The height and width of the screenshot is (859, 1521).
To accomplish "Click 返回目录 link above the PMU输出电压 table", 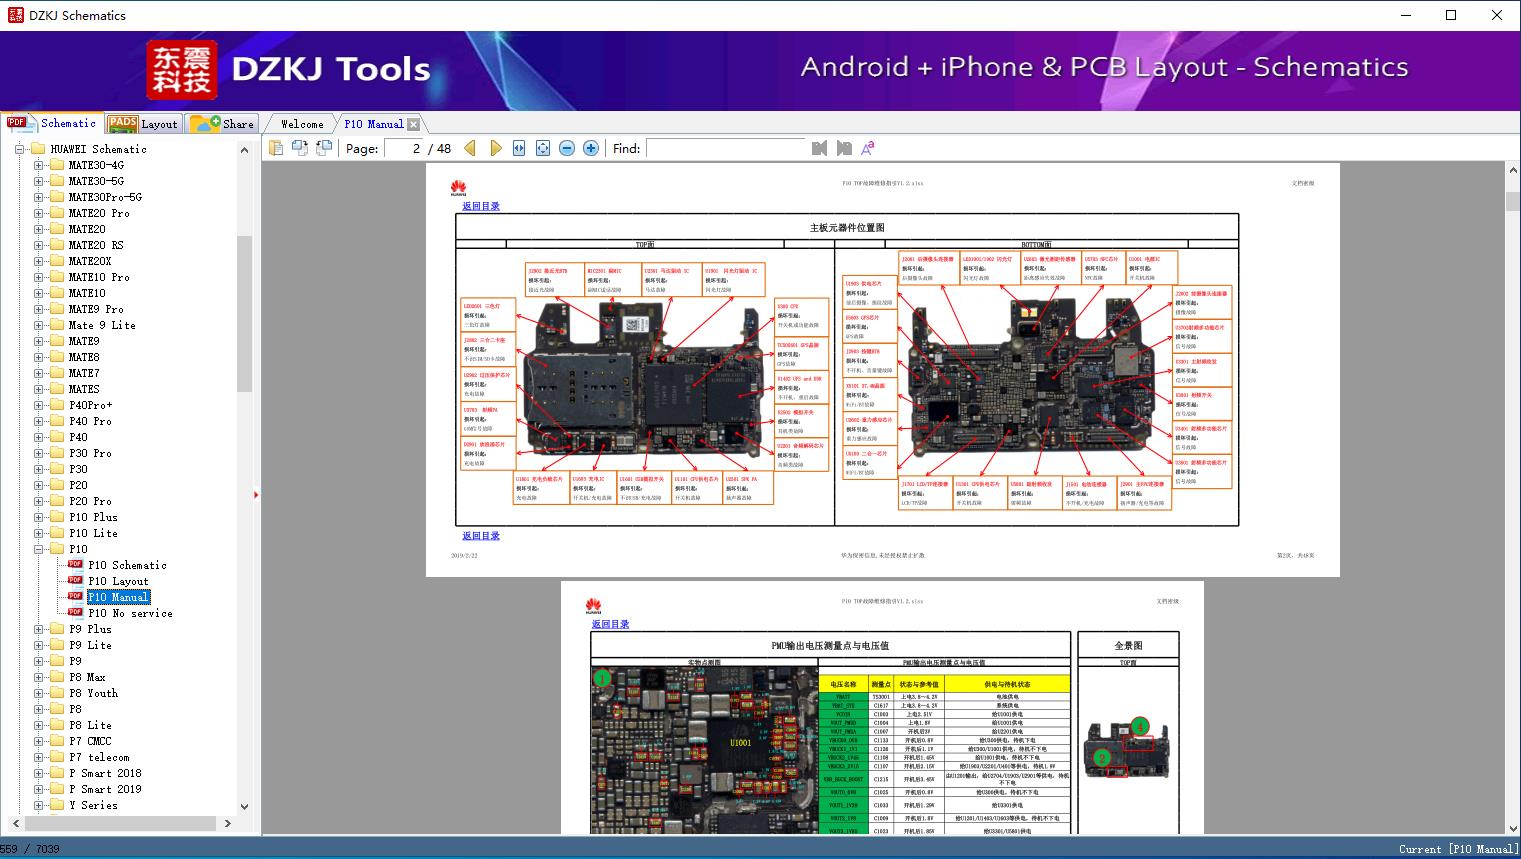I will pyautogui.click(x=610, y=624).
